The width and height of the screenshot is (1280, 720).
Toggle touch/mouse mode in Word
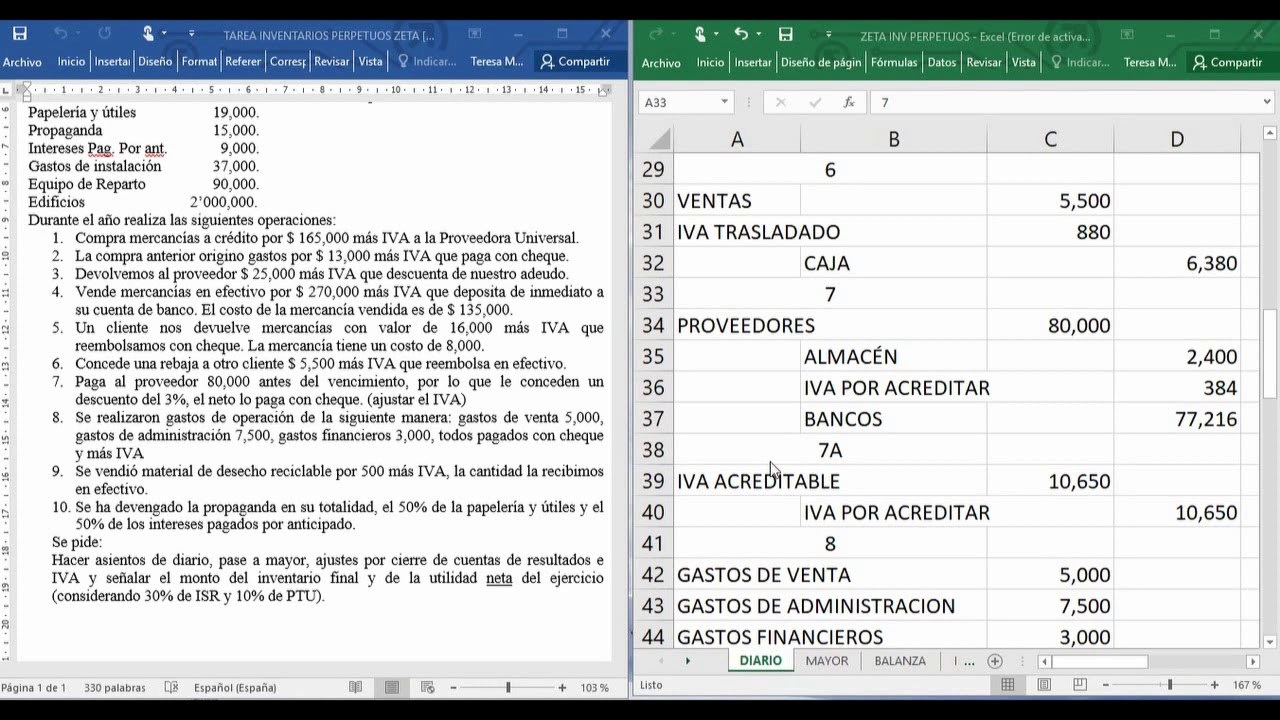coord(148,34)
